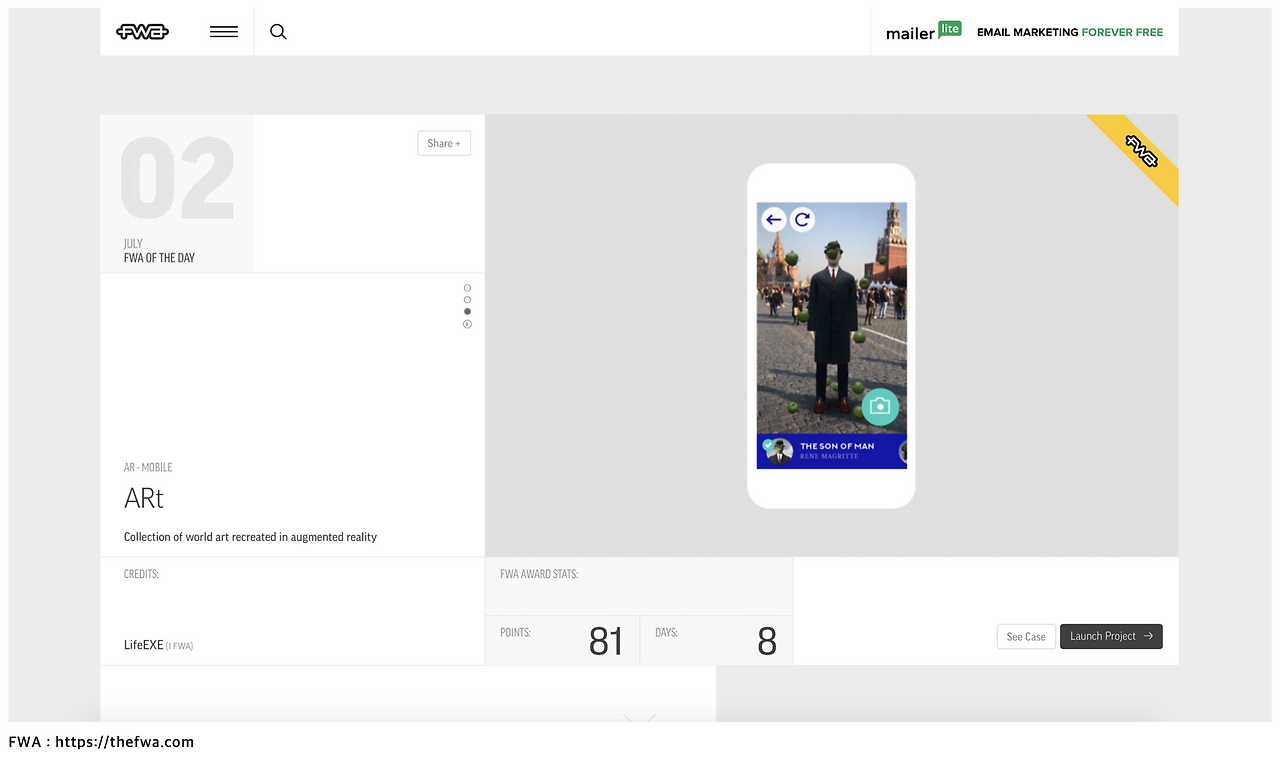Image resolution: width=1280 pixels, height=760 pixels.
Task: Open the AR - MOBILE category label
Action: pyautogui.click(x=148, y=467)
